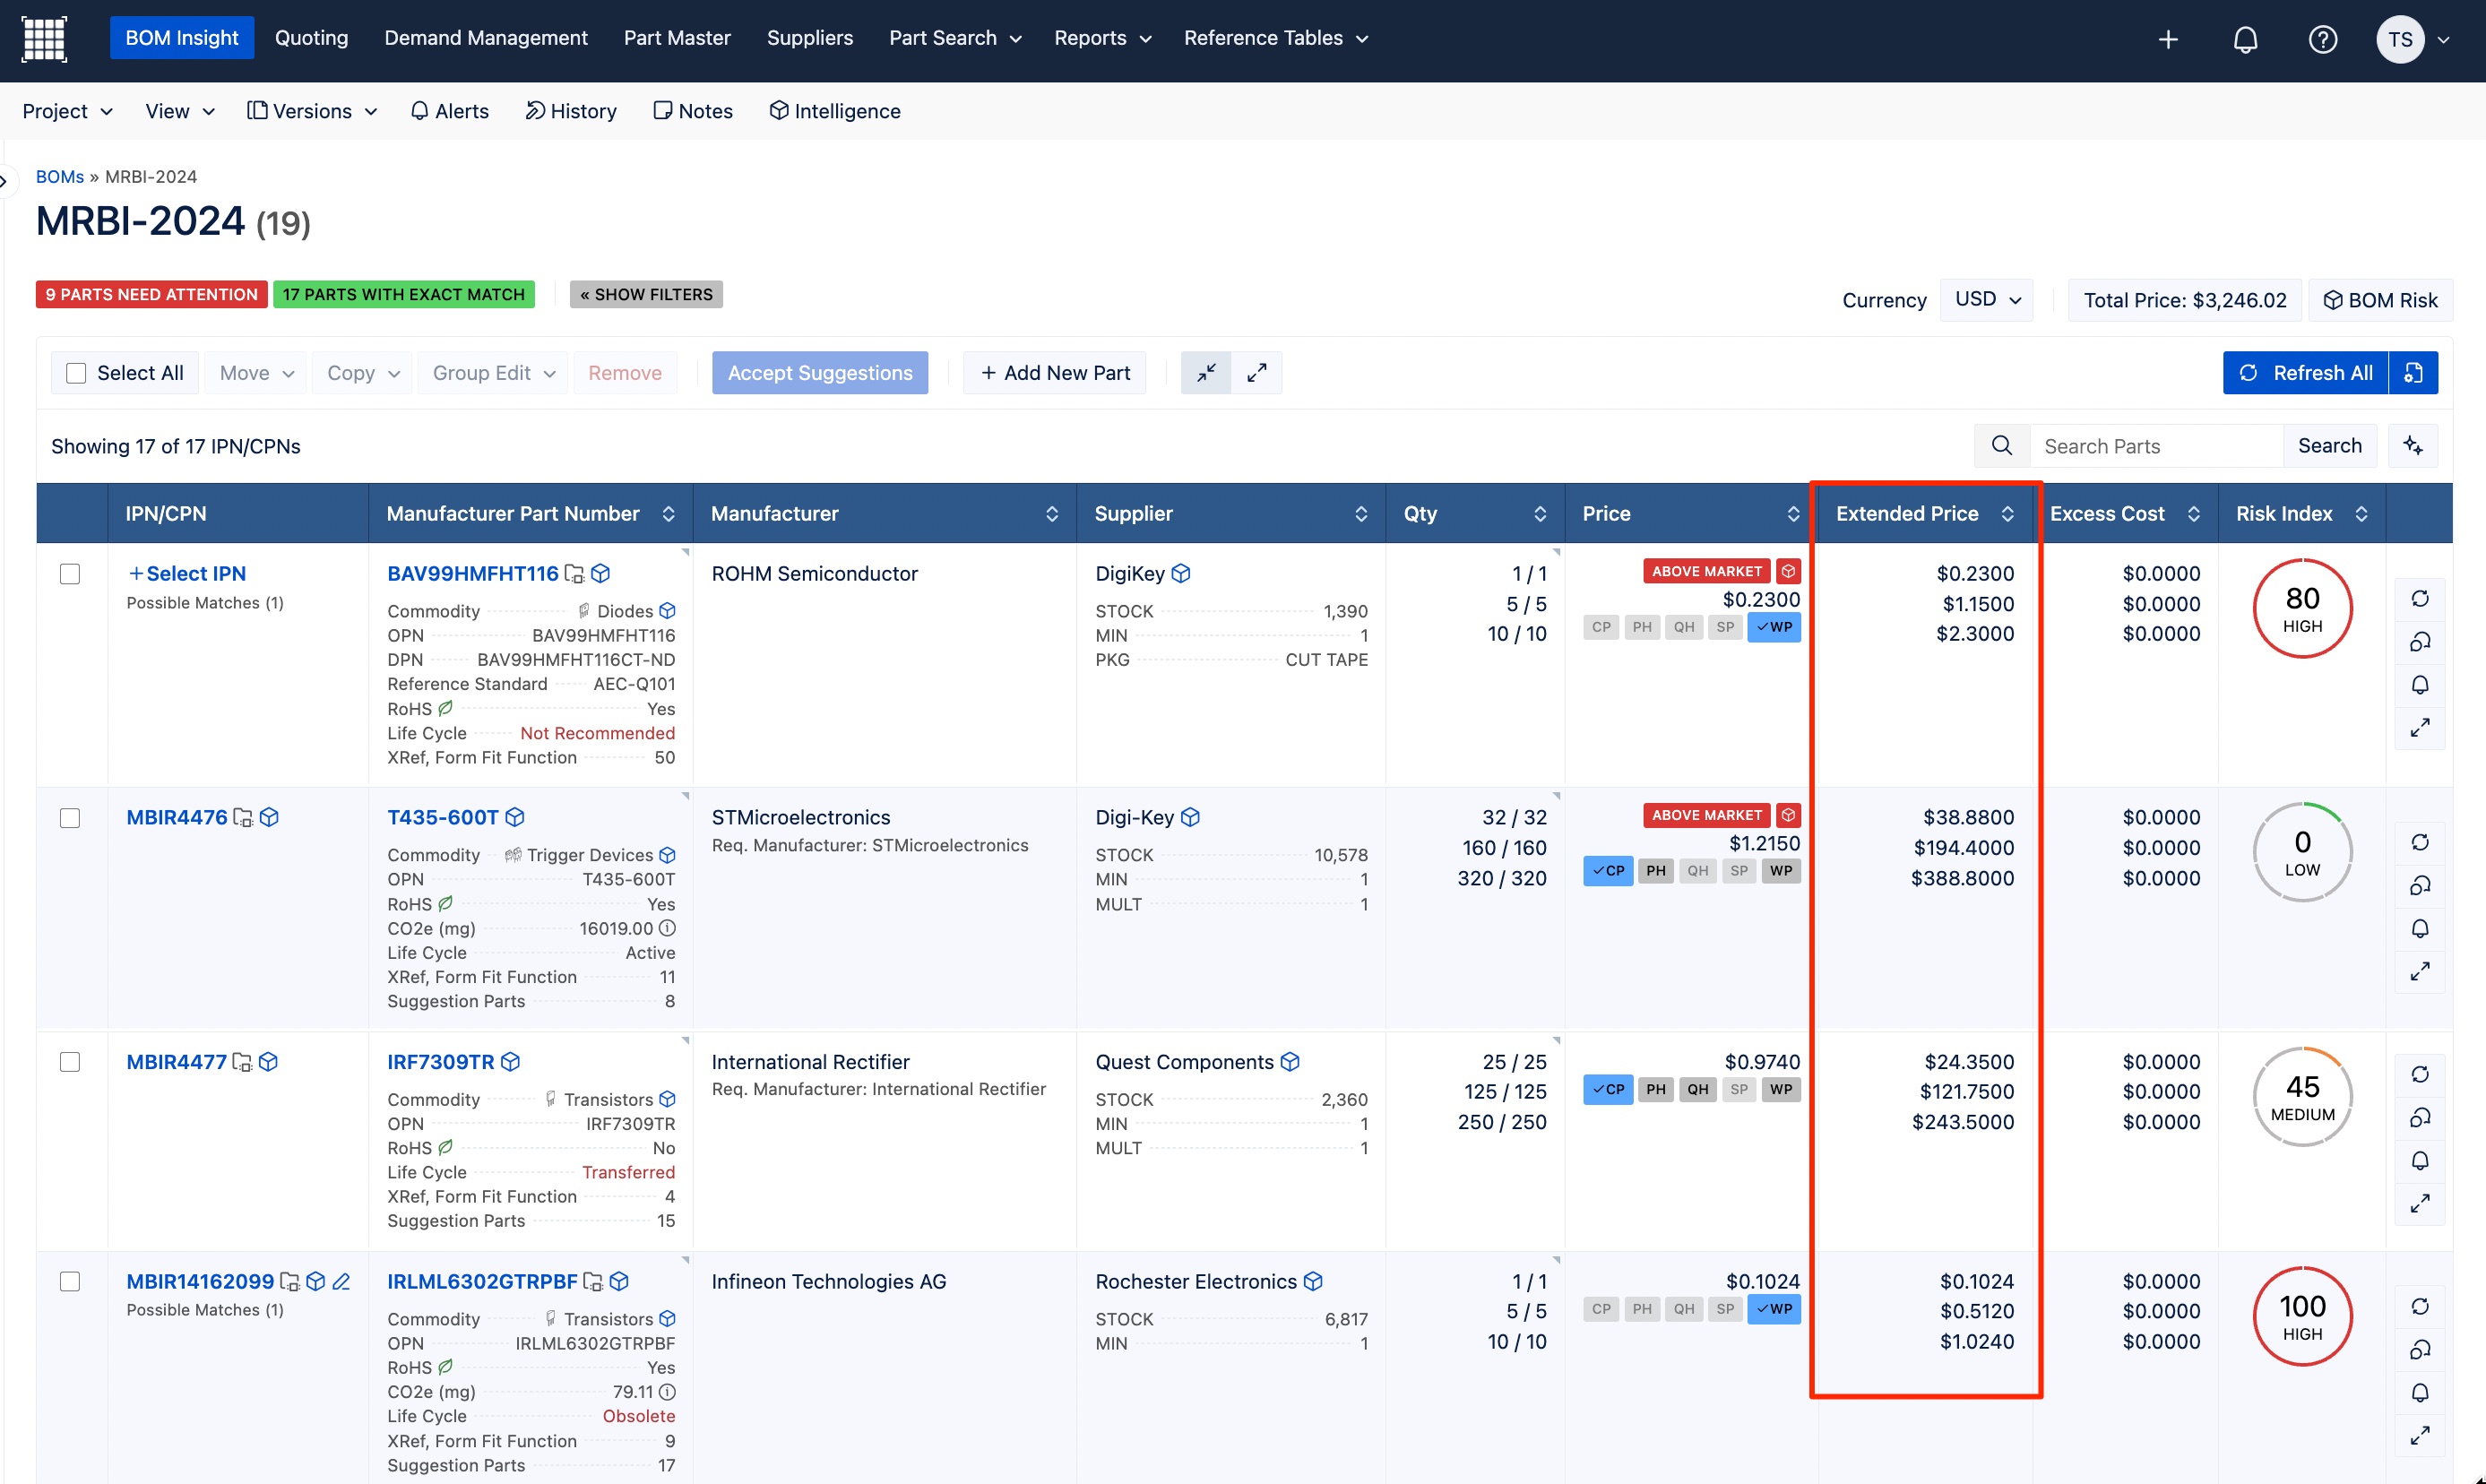This screenshot has height=1484, width=2486.
Task: Click the edit pencil icon beside MBIR14162099
Action: tap(340, 1281)
